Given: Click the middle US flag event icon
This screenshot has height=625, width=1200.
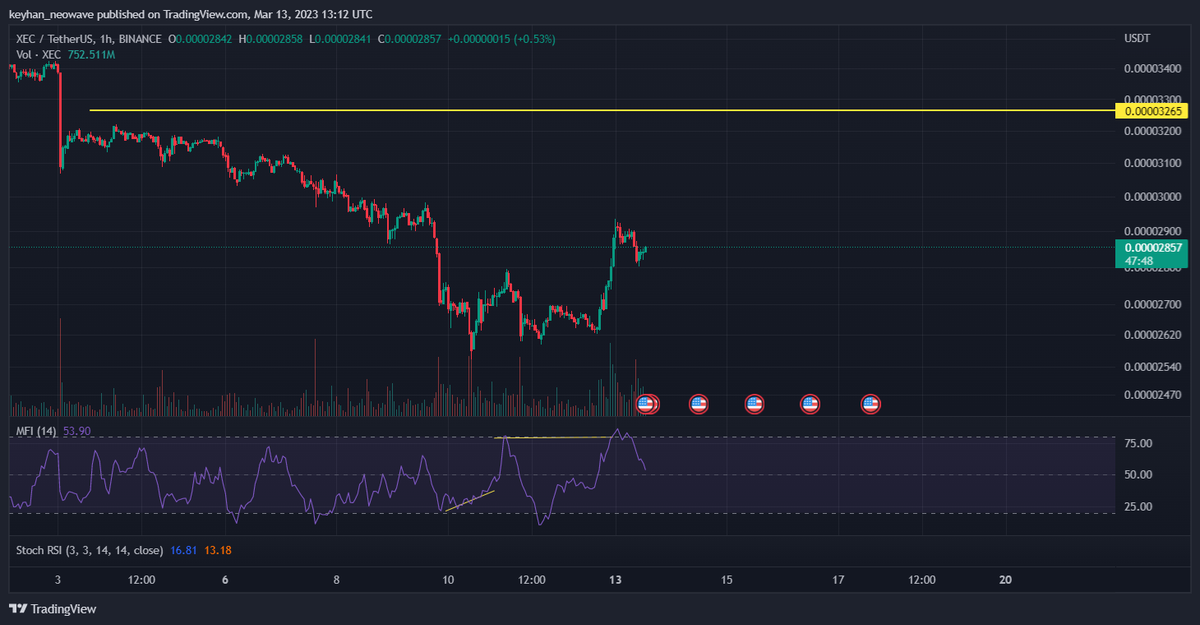Looking at the screenshot, I should [x=755, y=404].
